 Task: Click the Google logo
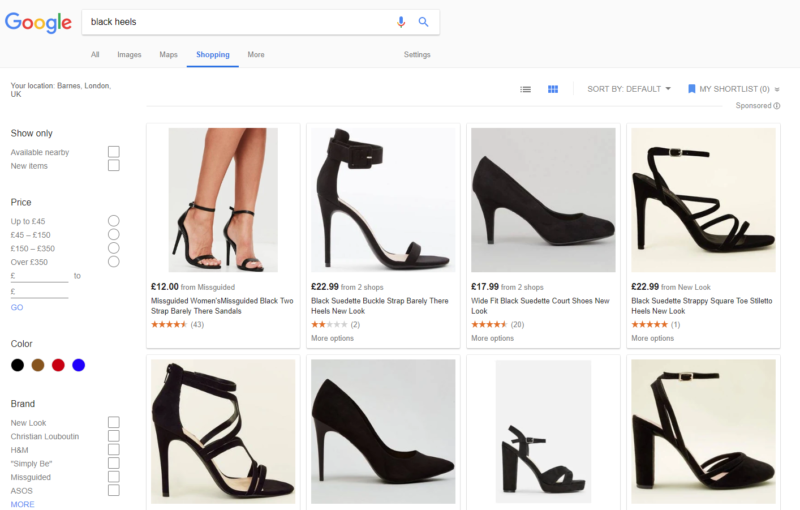tap(38, 22)
